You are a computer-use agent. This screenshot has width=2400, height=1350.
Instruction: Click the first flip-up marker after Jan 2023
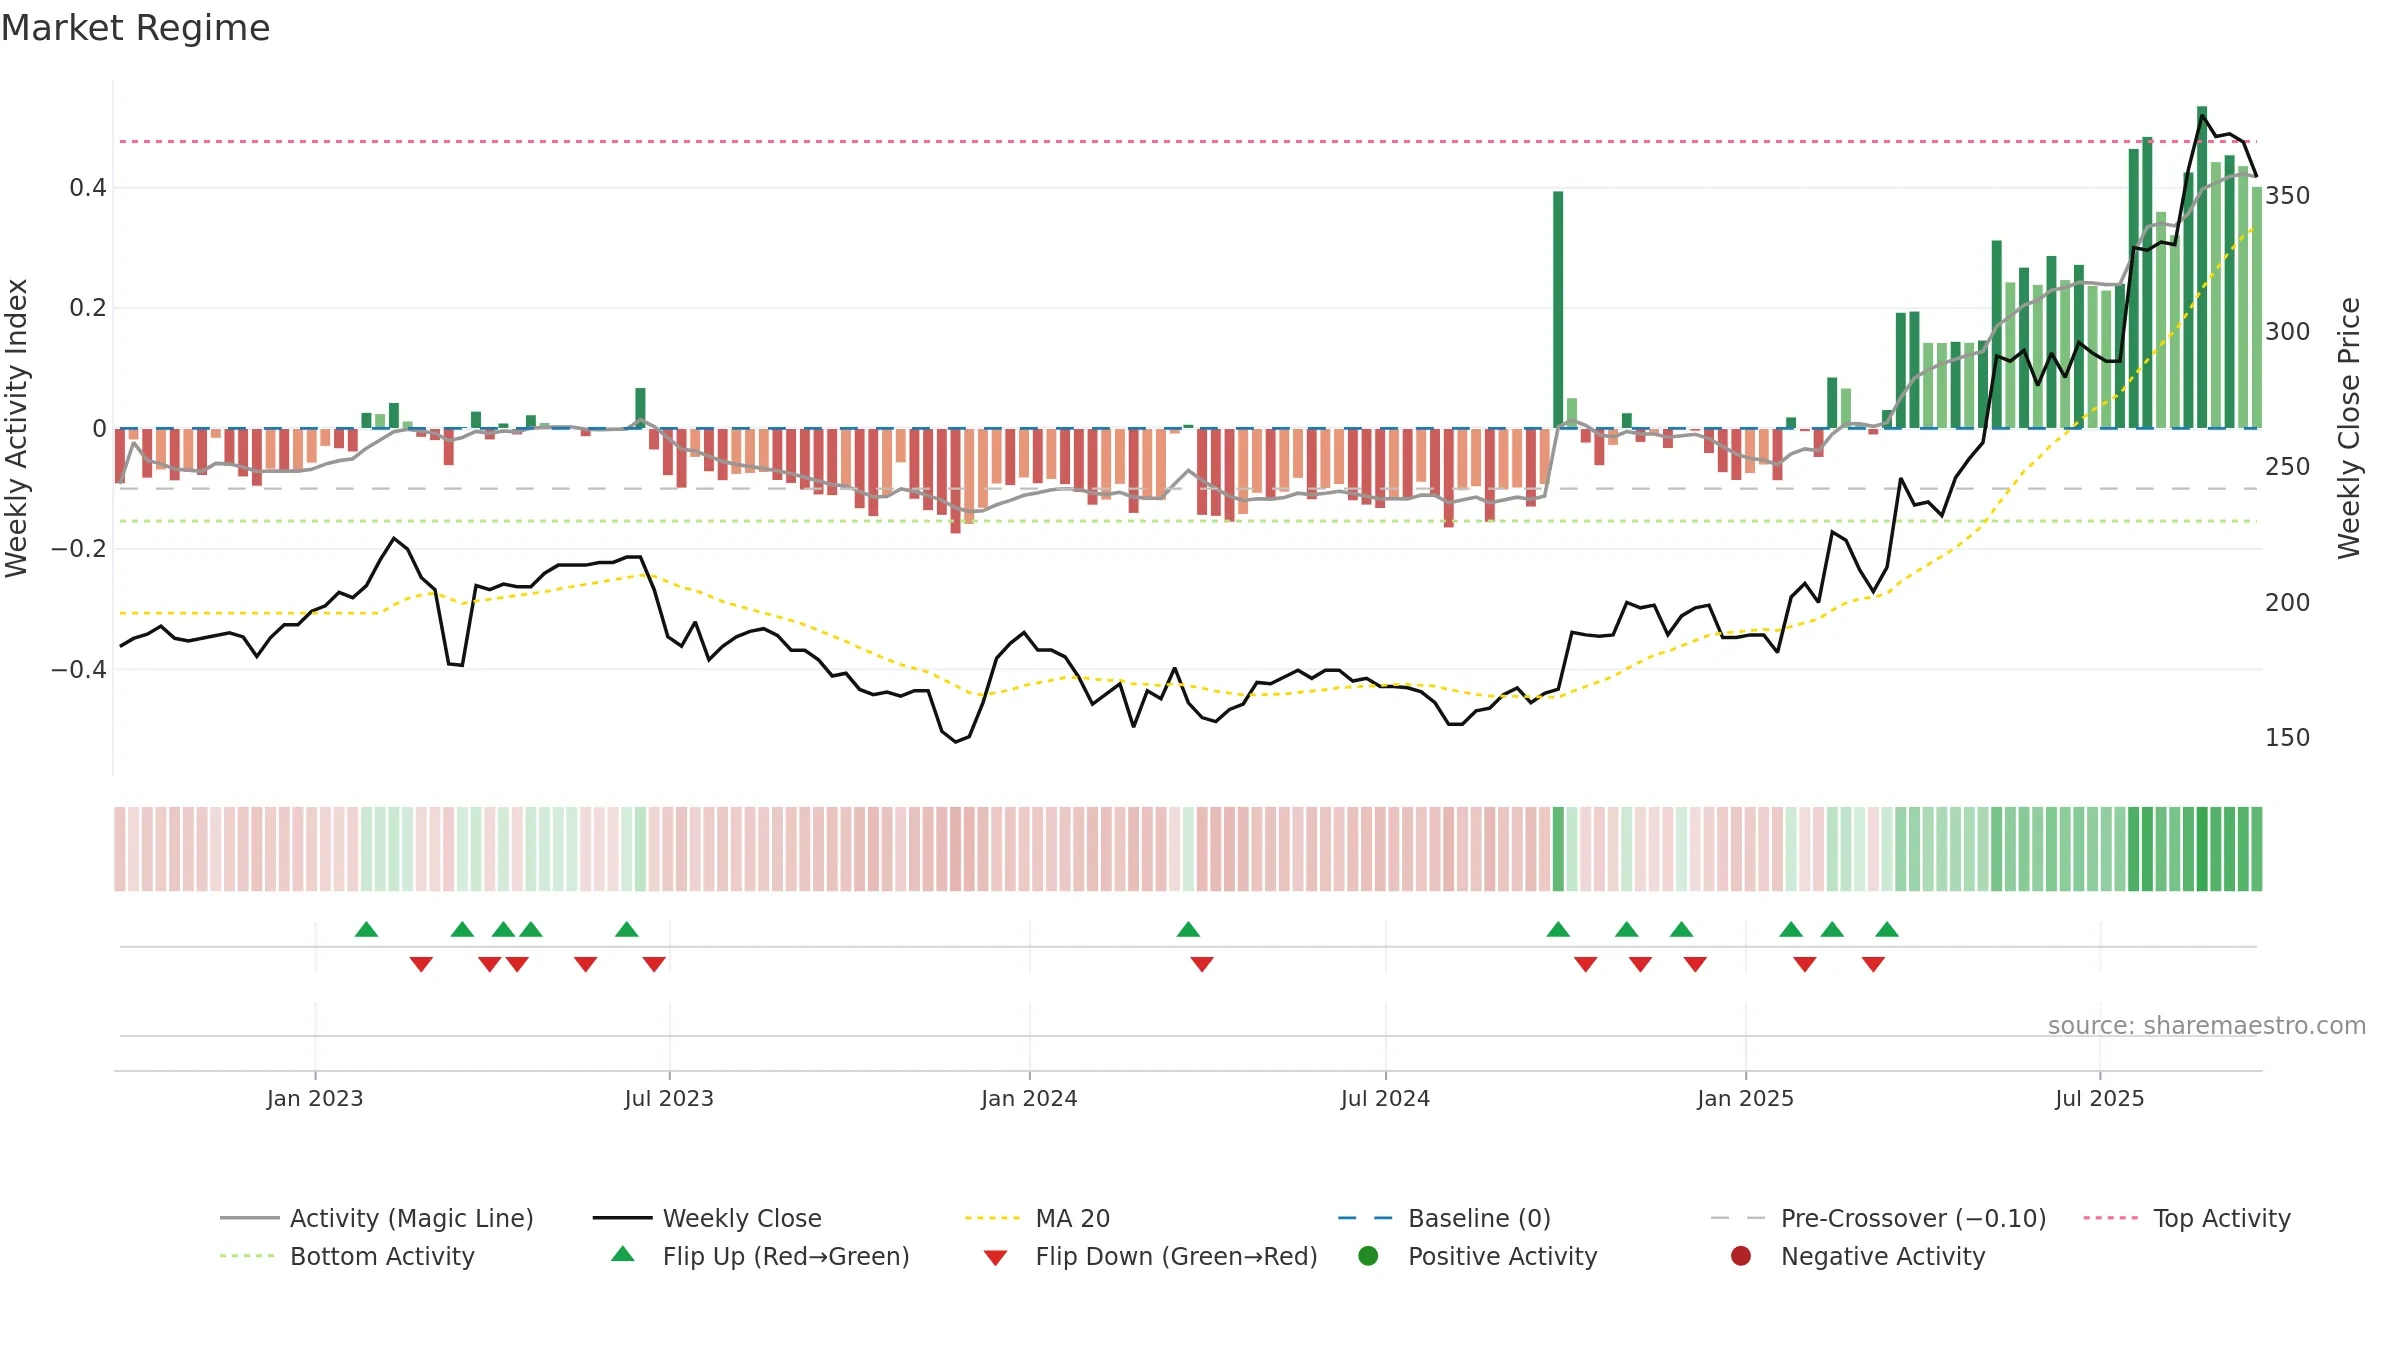[366, 930]
